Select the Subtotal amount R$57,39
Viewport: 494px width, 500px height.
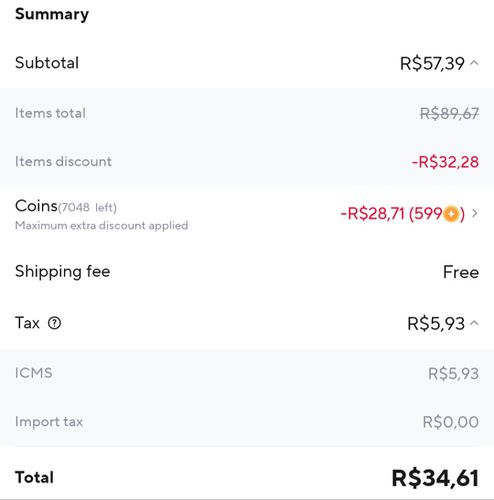tap(432, 63)
